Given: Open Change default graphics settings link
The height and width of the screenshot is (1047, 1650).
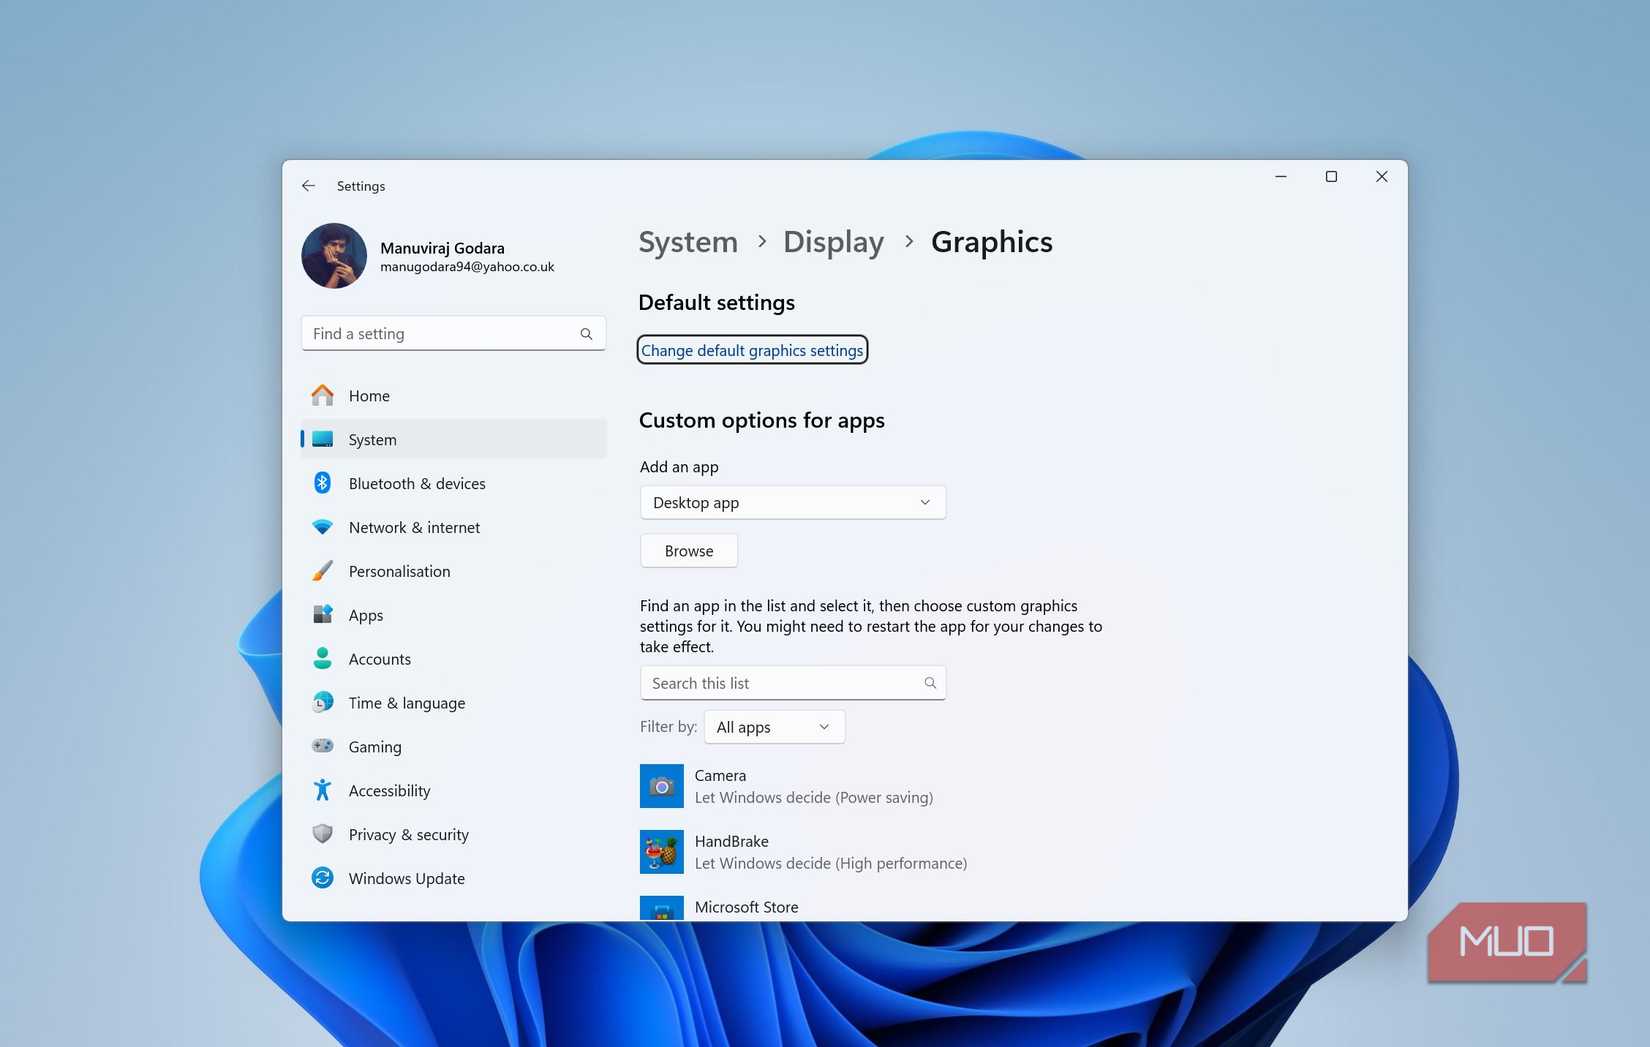Looking at the screenshot, I should [752, 350].
